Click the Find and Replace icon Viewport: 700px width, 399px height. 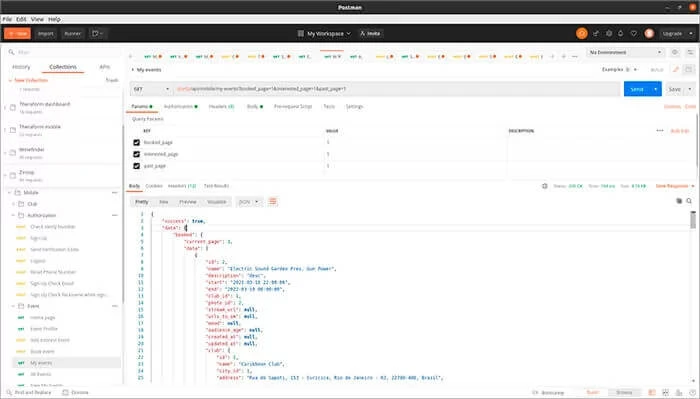(x=9, y=392)
